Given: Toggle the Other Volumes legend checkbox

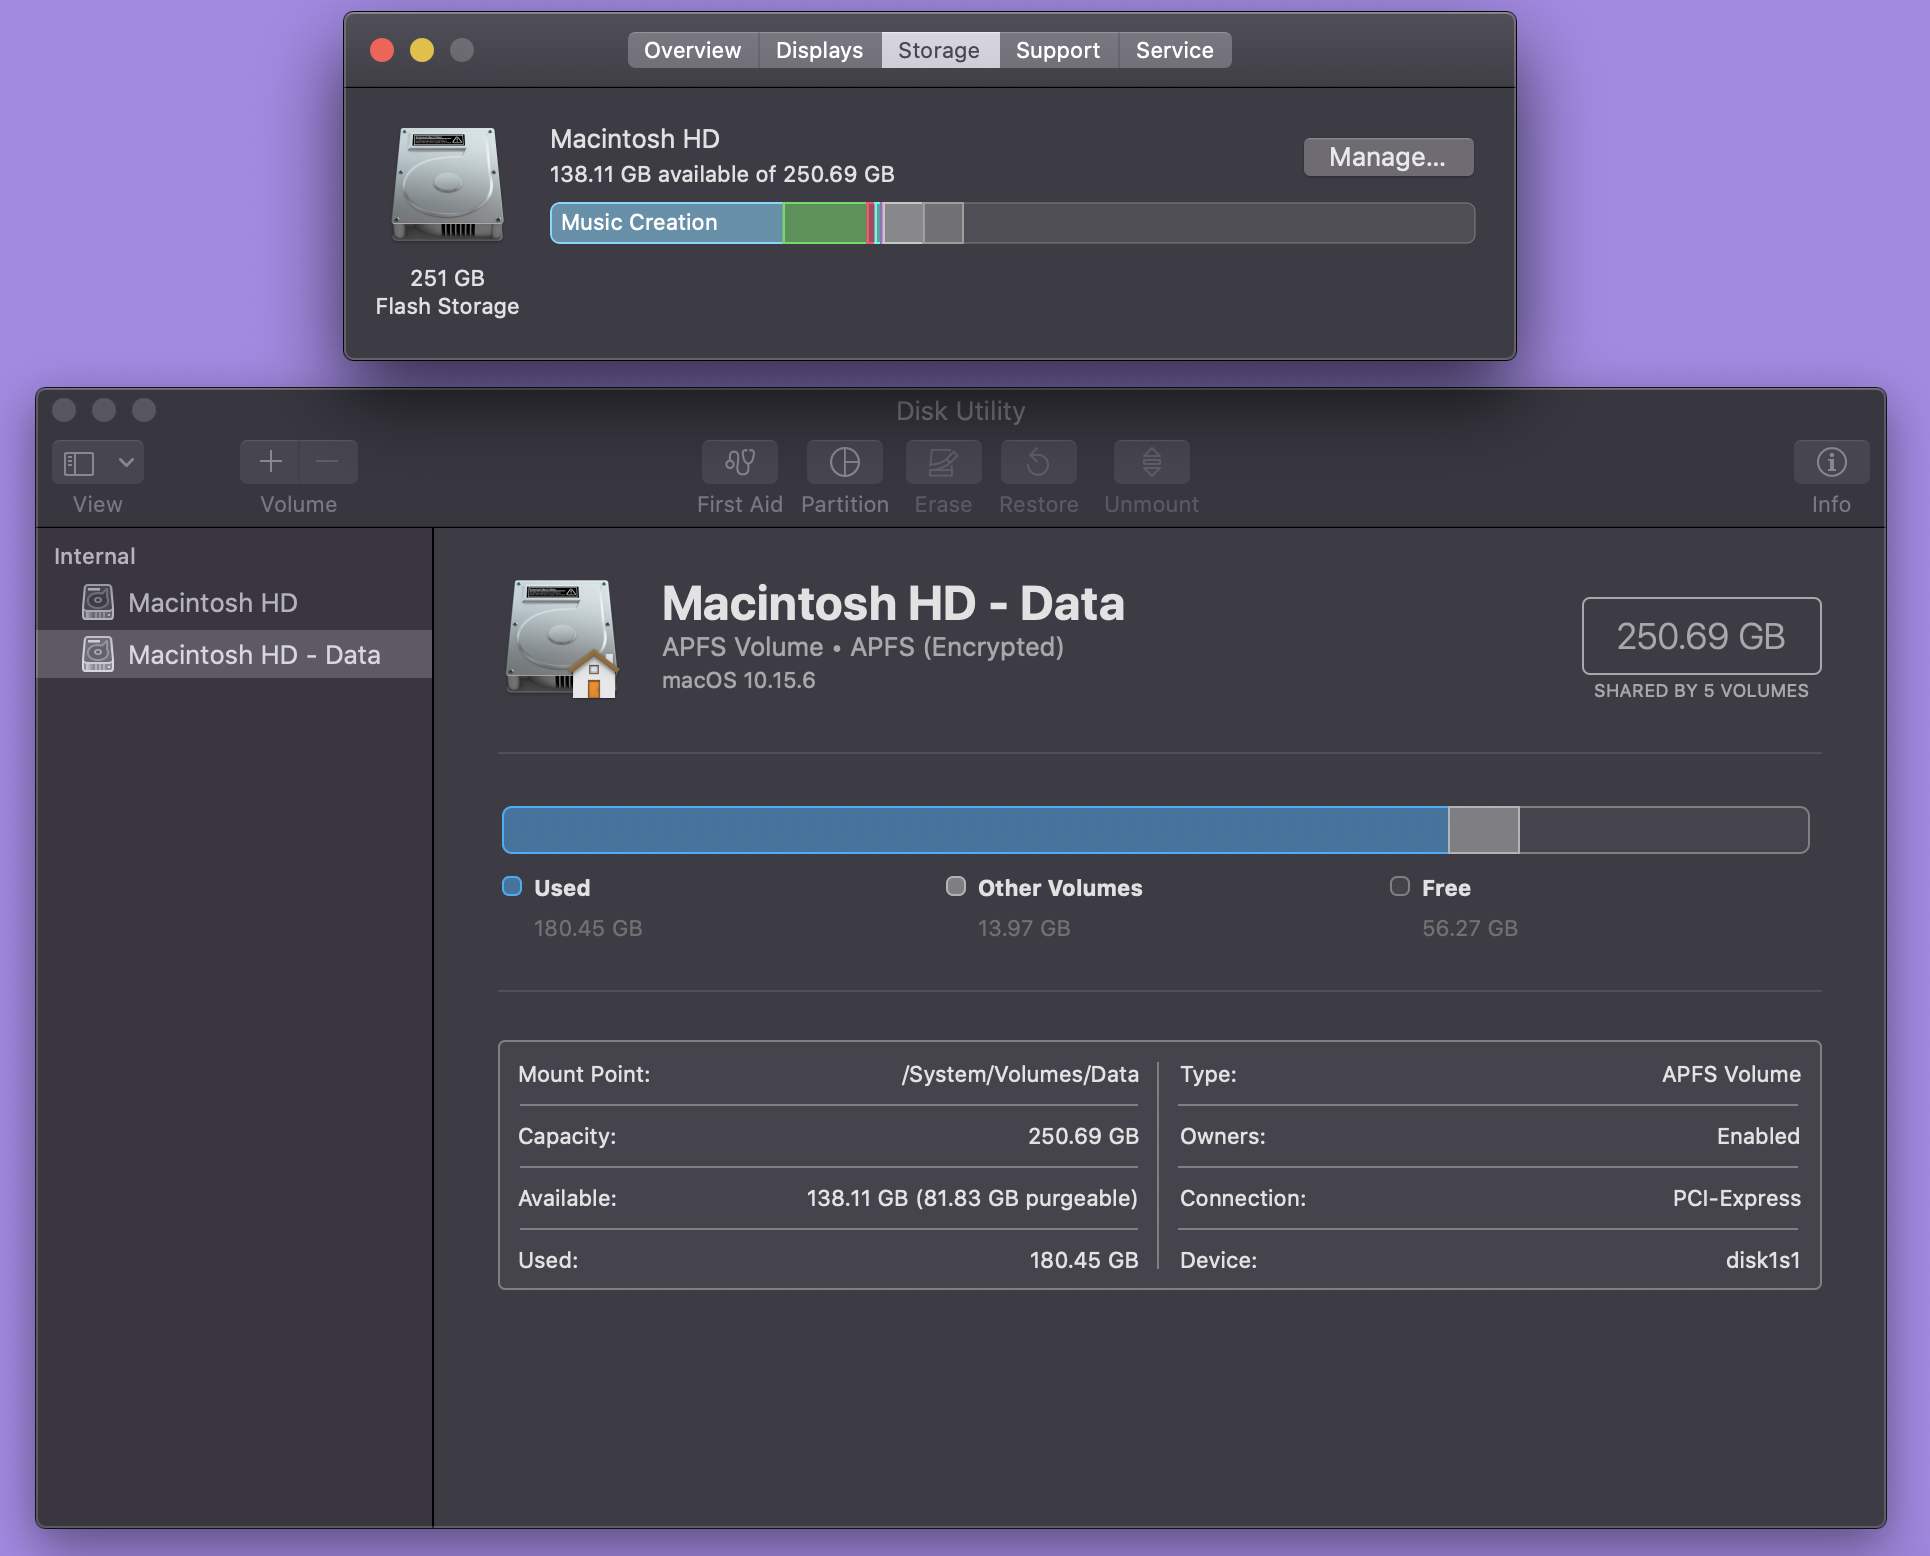Looking at the screenshot, I should pyautogui.click(x=955, y=887).
